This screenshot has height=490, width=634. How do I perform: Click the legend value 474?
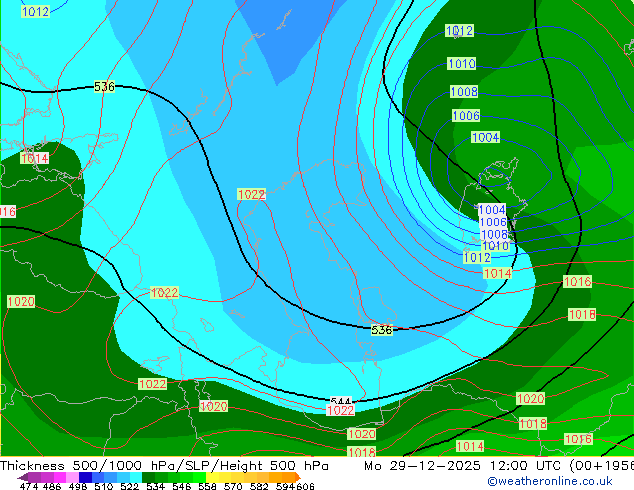point(29,486)
